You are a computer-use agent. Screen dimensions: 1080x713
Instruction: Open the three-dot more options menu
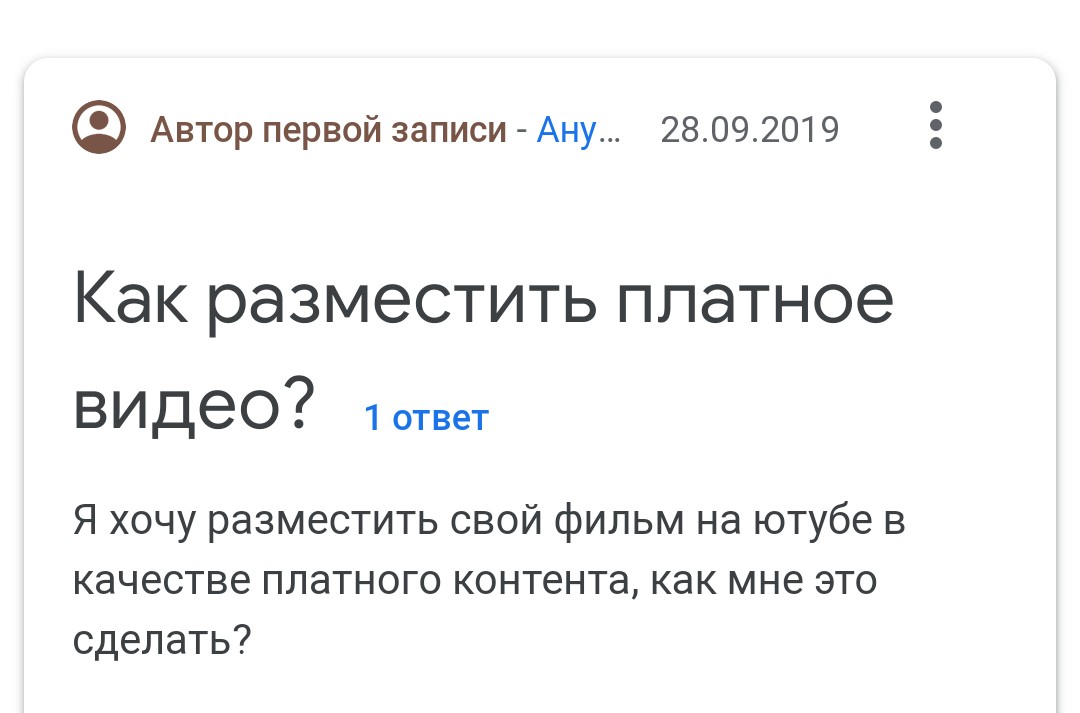[935, 126]
